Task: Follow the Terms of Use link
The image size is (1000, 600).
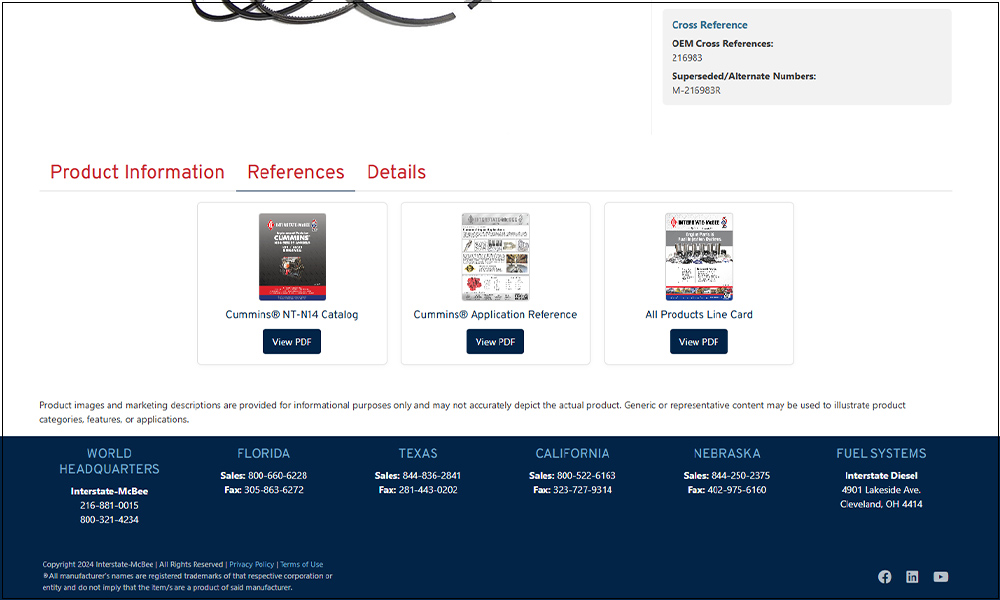Action: [301, 565]
